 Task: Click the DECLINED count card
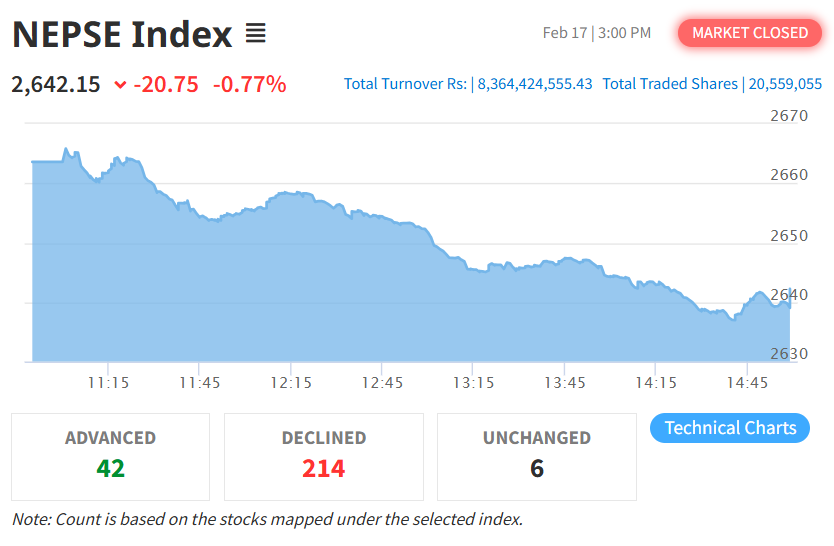click(323, 456)
